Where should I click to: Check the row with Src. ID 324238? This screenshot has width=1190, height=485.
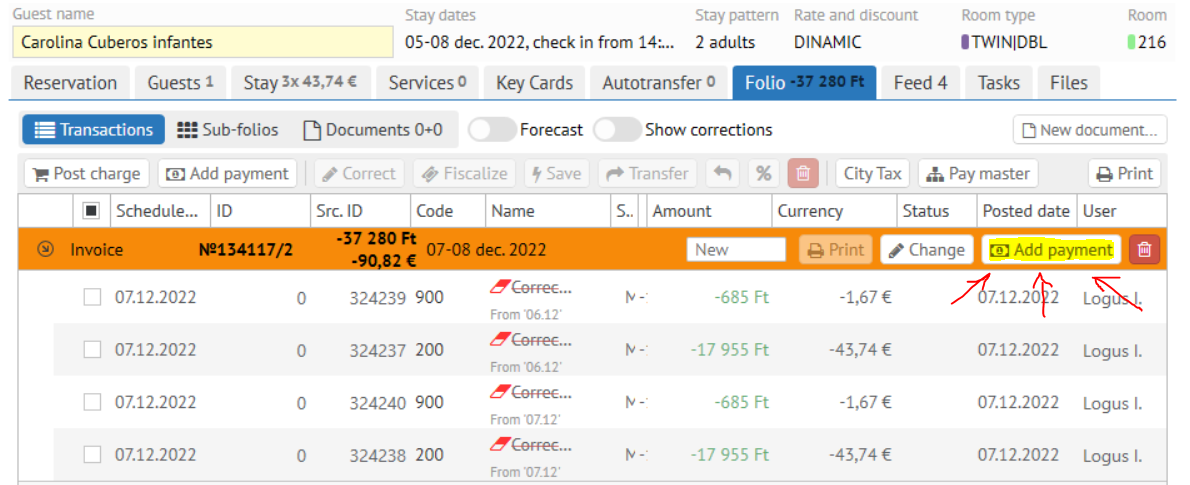click(92, 454)
